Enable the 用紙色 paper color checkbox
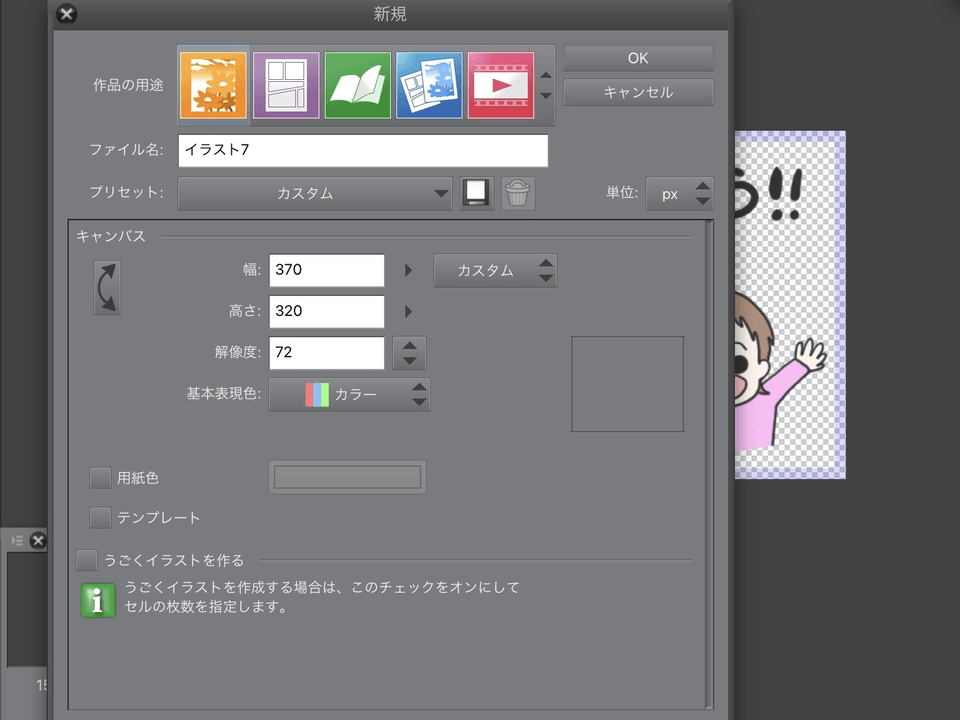 point(100,478)
